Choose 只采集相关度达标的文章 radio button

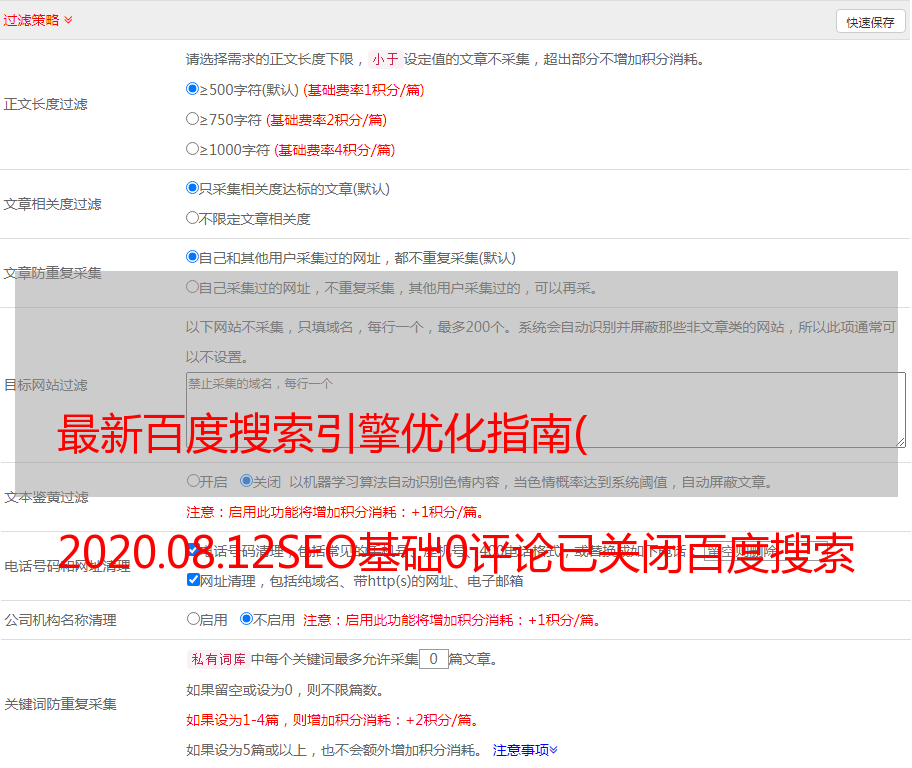pyautogui.click(x=192, y=188)
